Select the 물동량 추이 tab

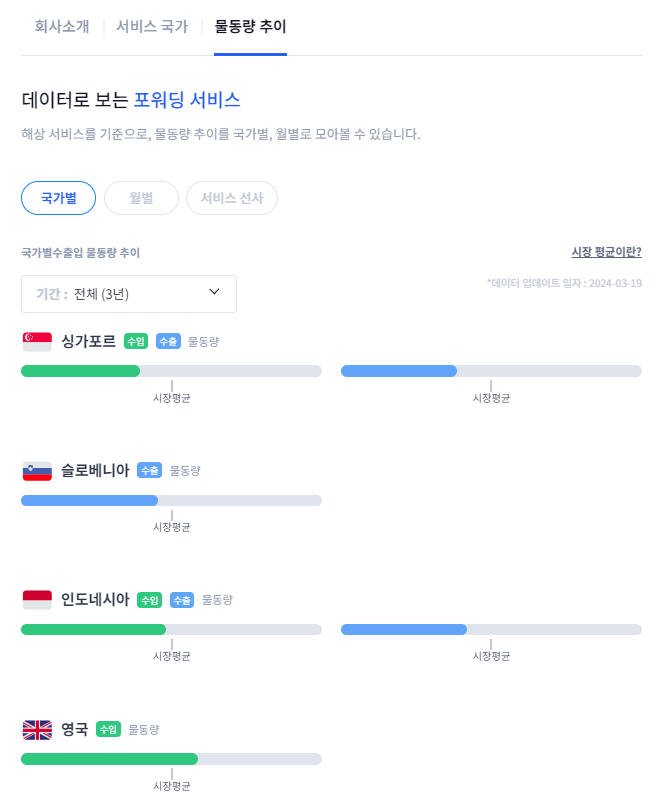(250, 26)
